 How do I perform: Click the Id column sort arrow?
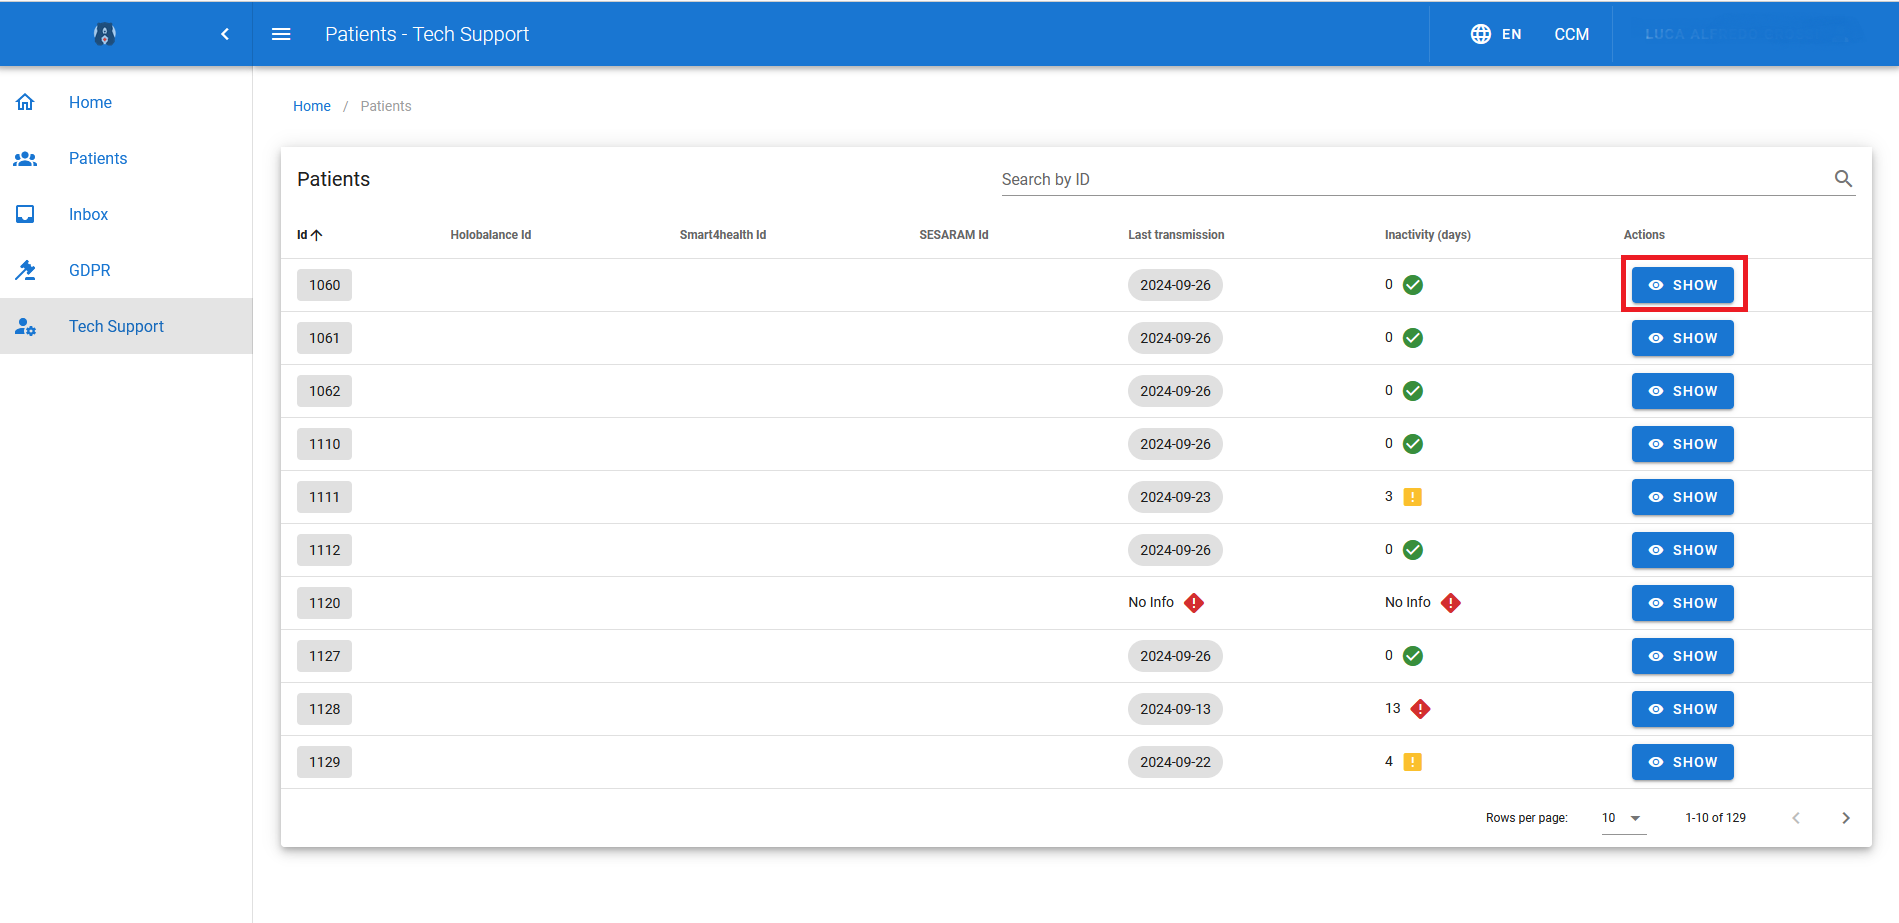click(x=317, y=235)
